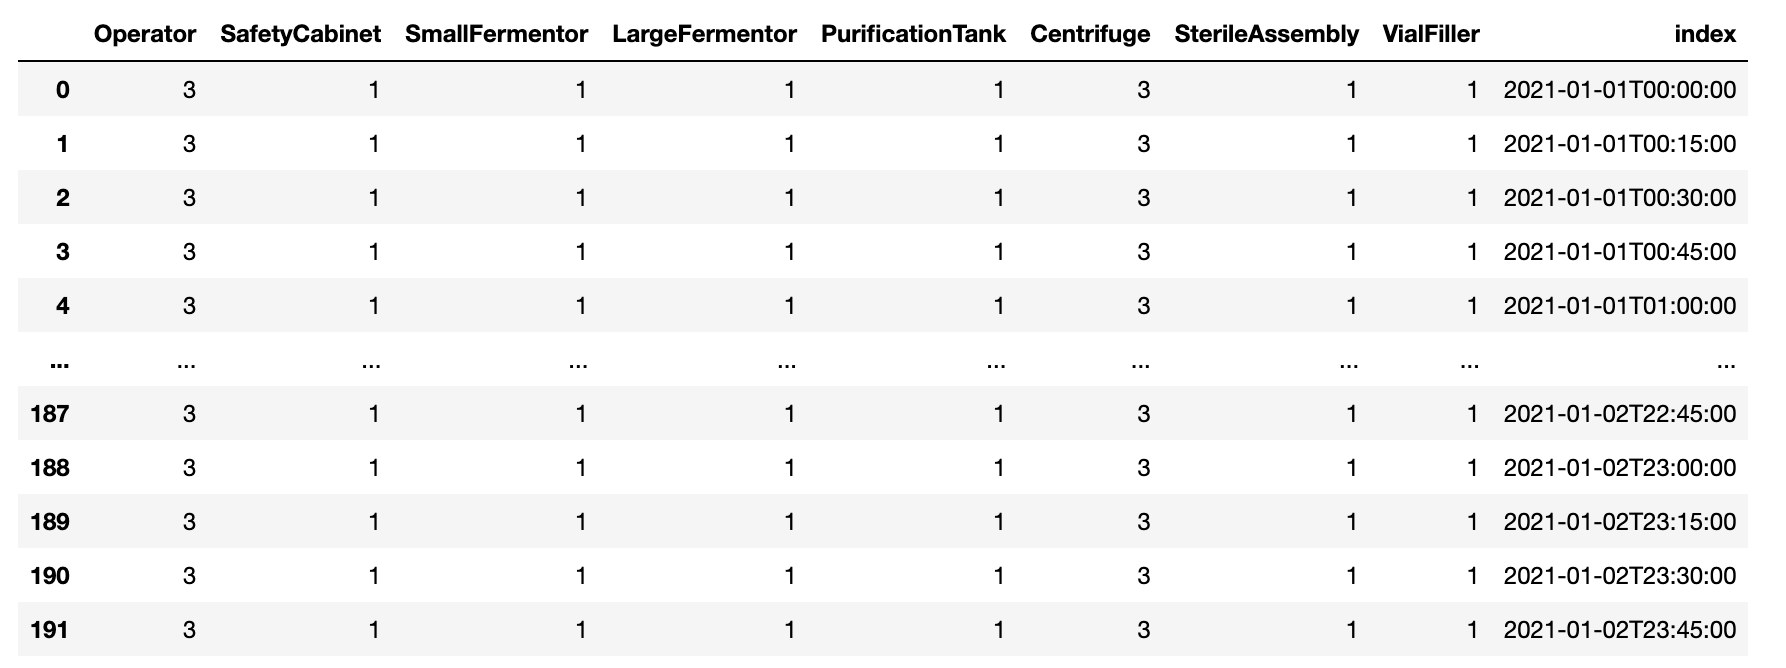Click the Operator column header
The image size is (1786, 668).
pos(145,34)
